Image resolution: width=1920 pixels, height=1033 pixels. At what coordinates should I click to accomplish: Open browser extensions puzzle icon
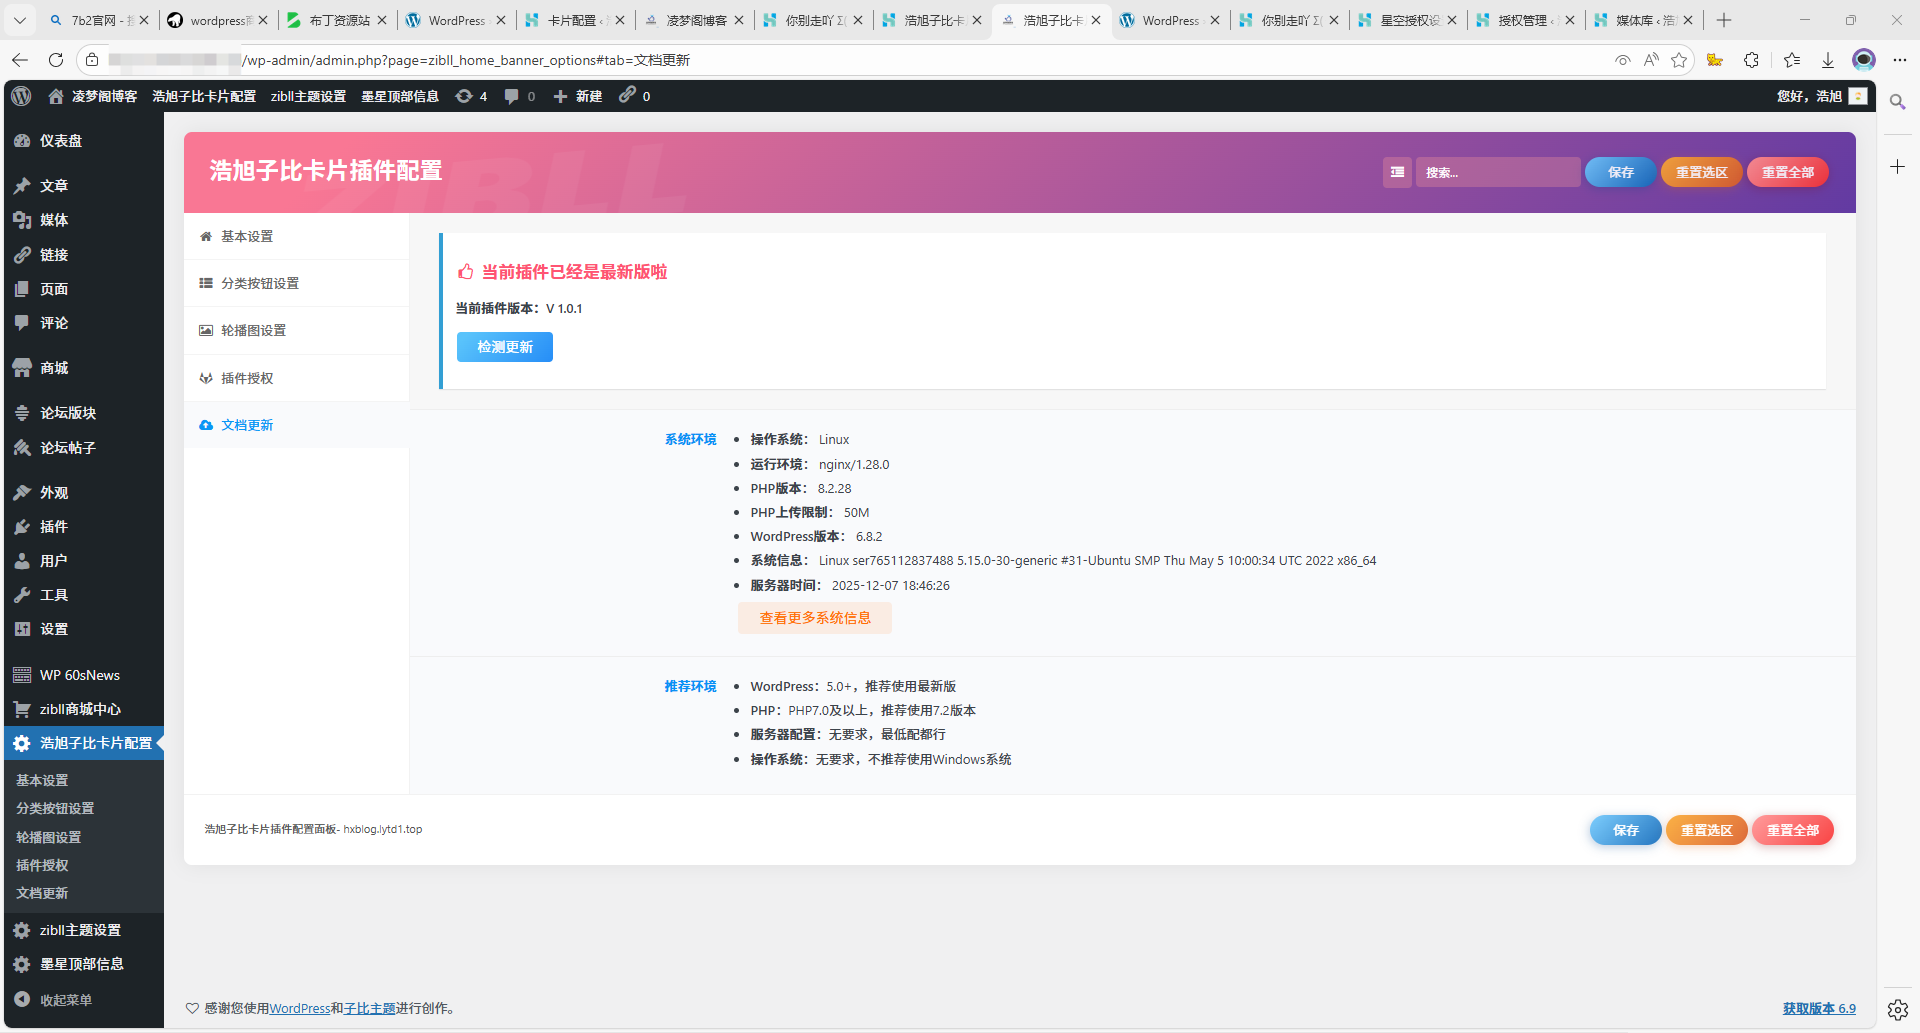[x=1751, y=60]
